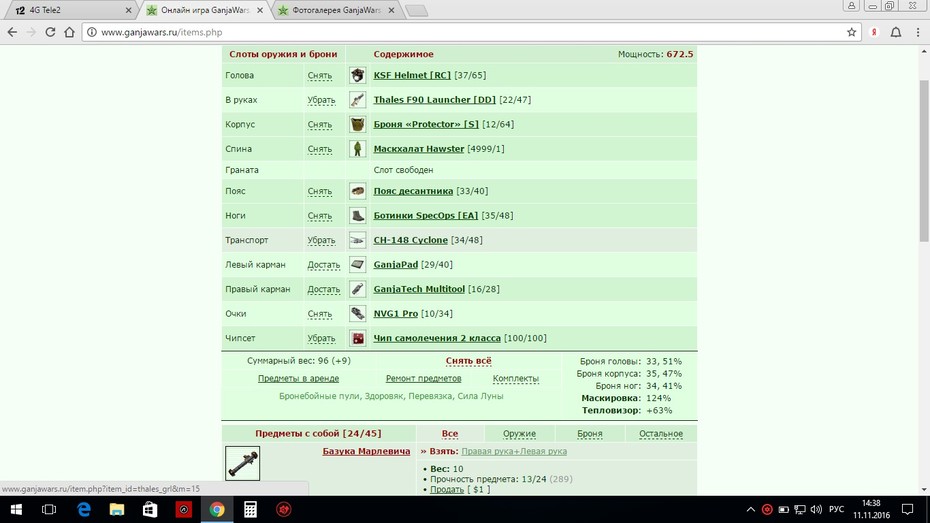Click Снять for the Спина slot

click(320, 149)
